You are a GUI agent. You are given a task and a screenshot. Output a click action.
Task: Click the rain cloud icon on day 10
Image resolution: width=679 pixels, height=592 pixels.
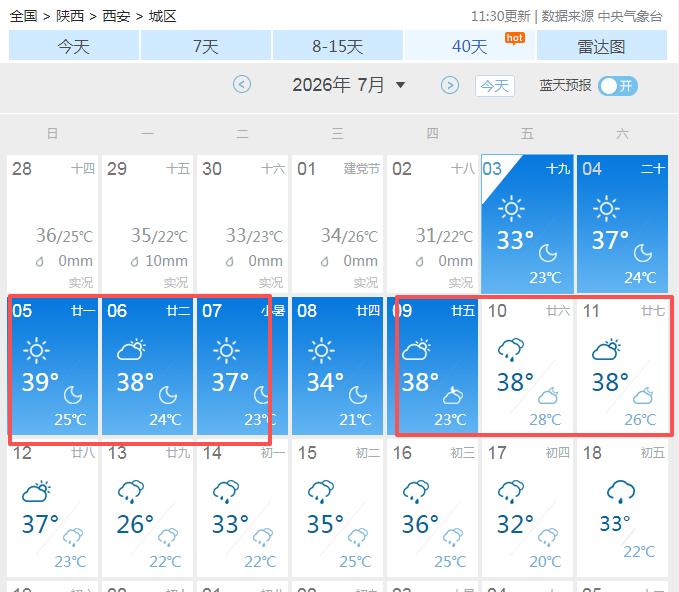(511, 350)
